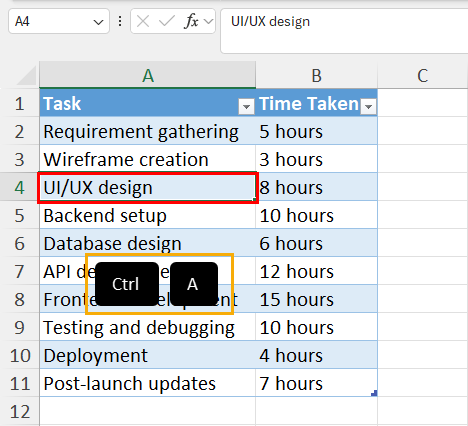Select row 3 header
This screenshot has height=426, width=468.
click(20, 159)
